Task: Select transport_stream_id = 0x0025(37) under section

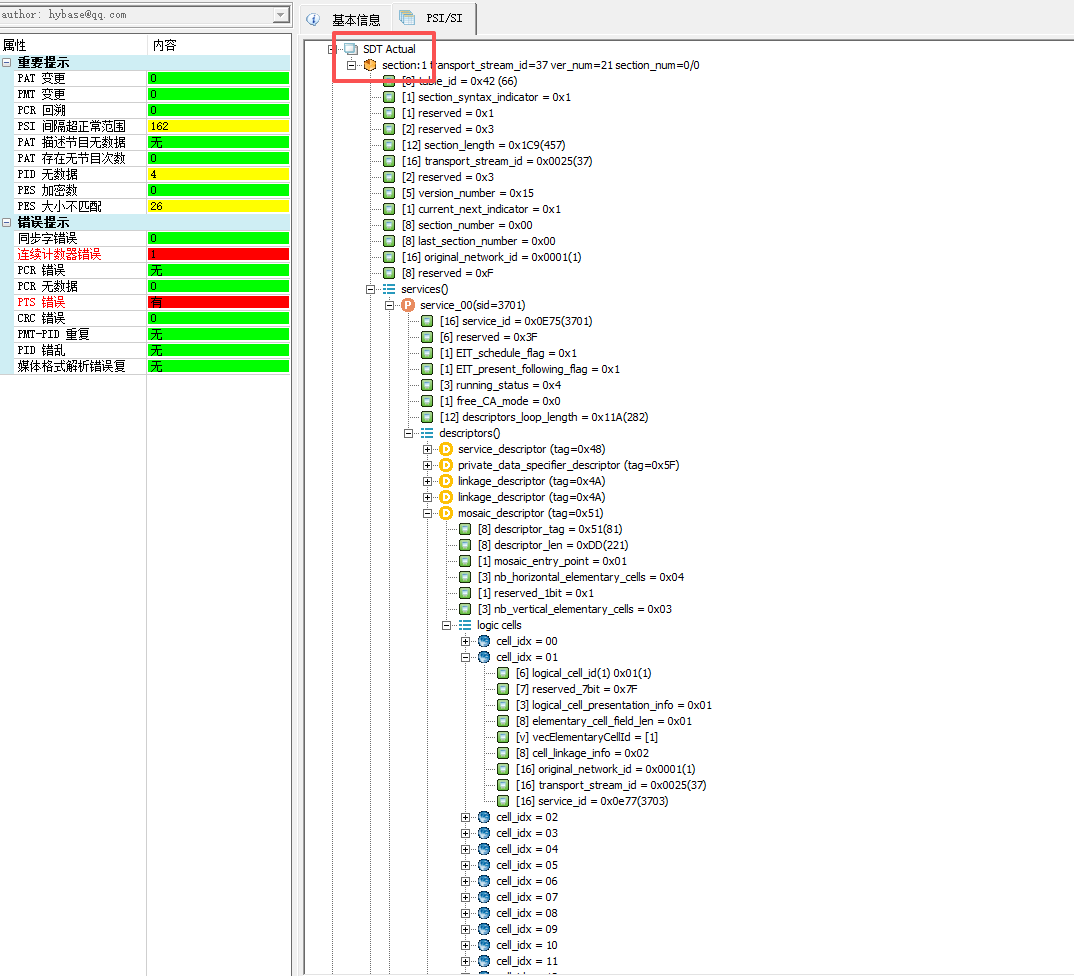Action: pyautogui.click(x=497, y=161)
